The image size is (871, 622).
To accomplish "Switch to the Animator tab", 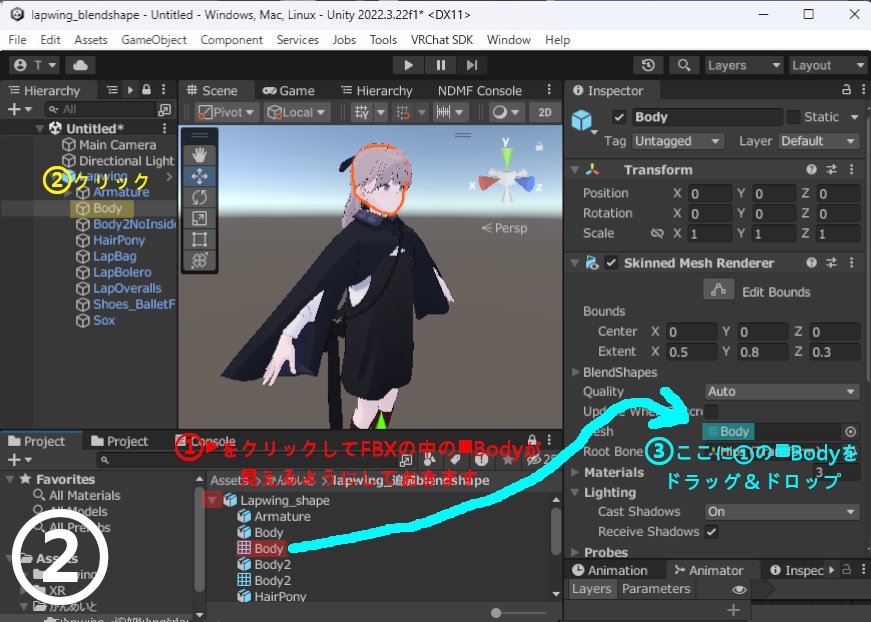I will click(708, 570).
